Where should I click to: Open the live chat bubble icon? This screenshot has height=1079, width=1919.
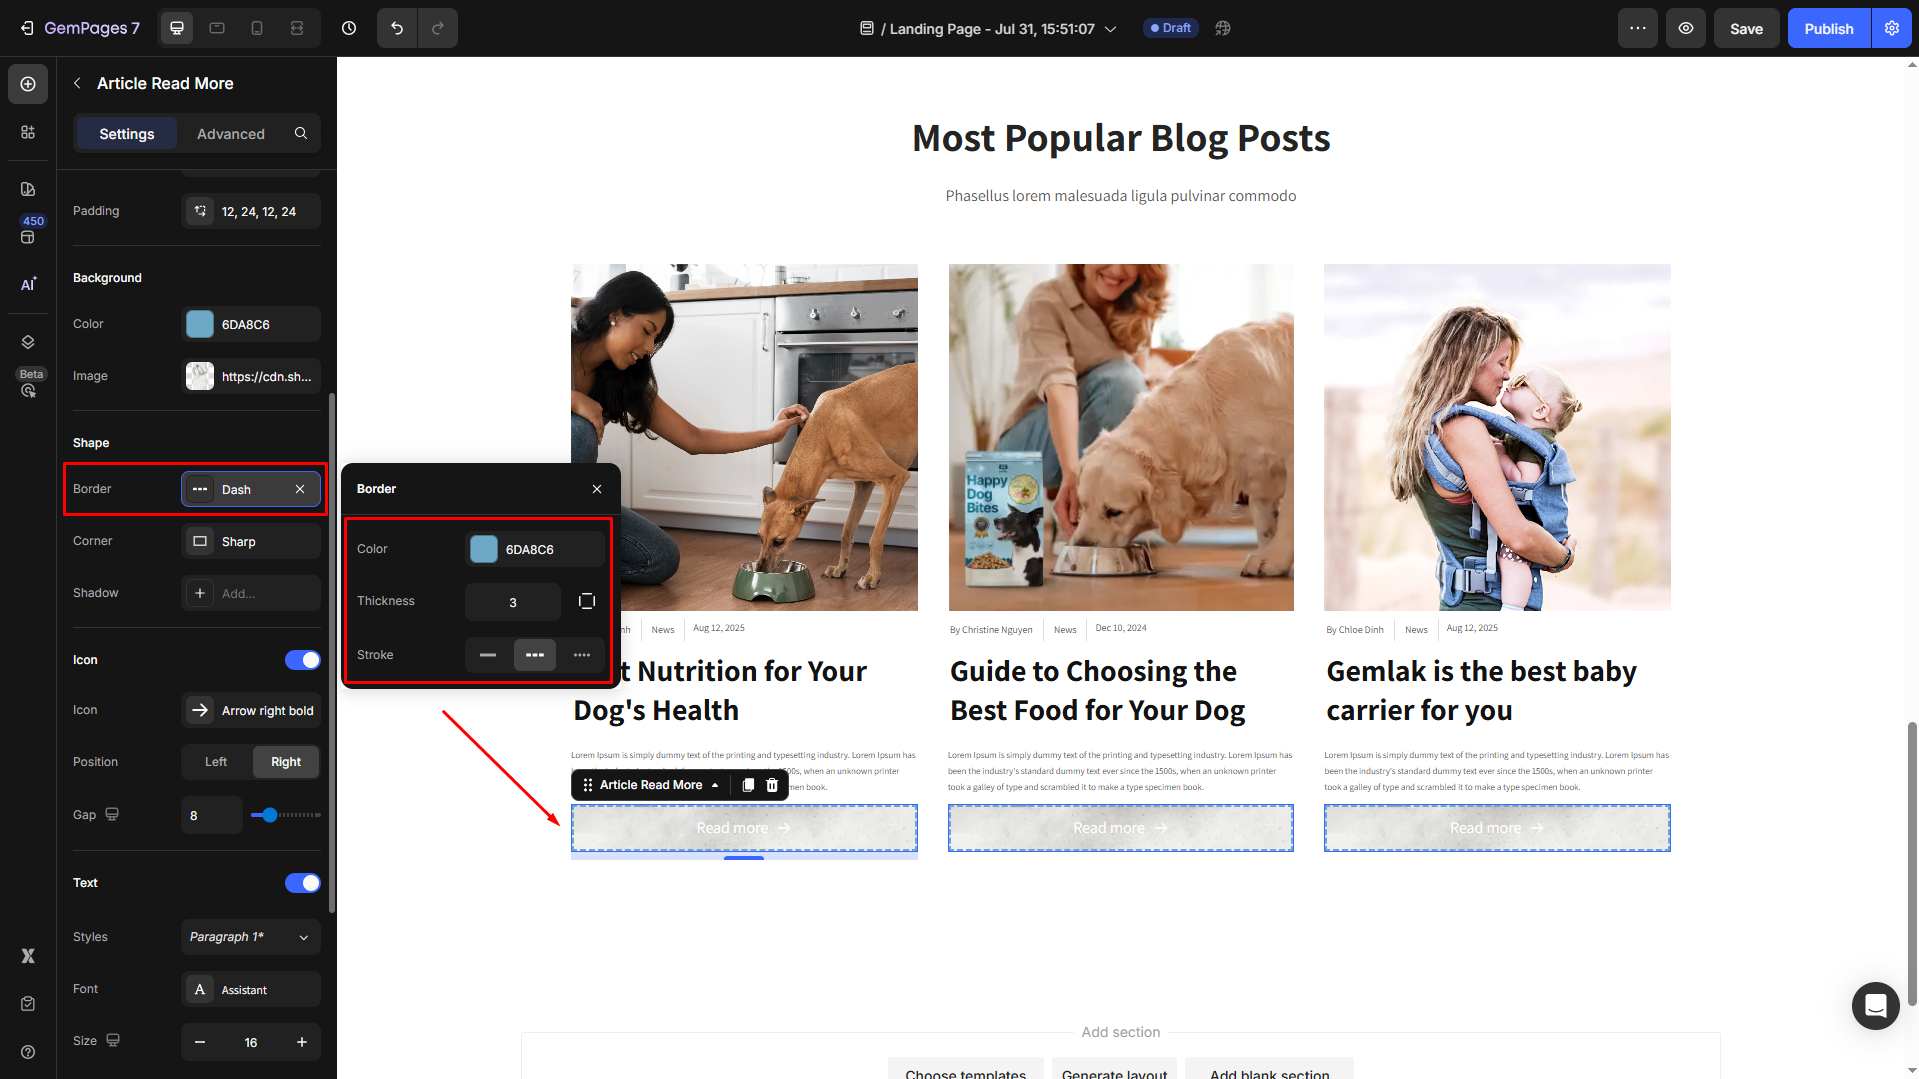tap(1875, 1005)
